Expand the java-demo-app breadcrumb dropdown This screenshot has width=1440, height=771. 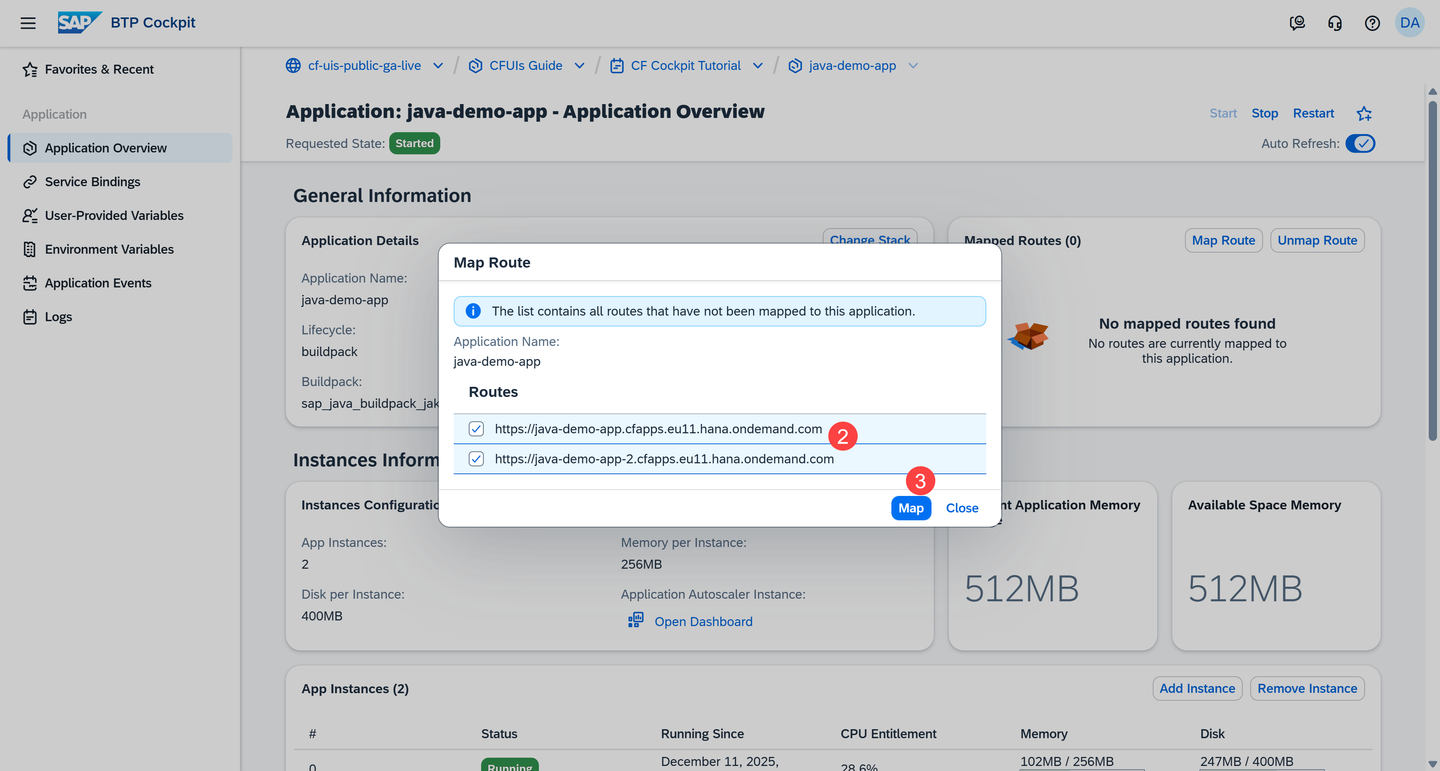[913, 66]
